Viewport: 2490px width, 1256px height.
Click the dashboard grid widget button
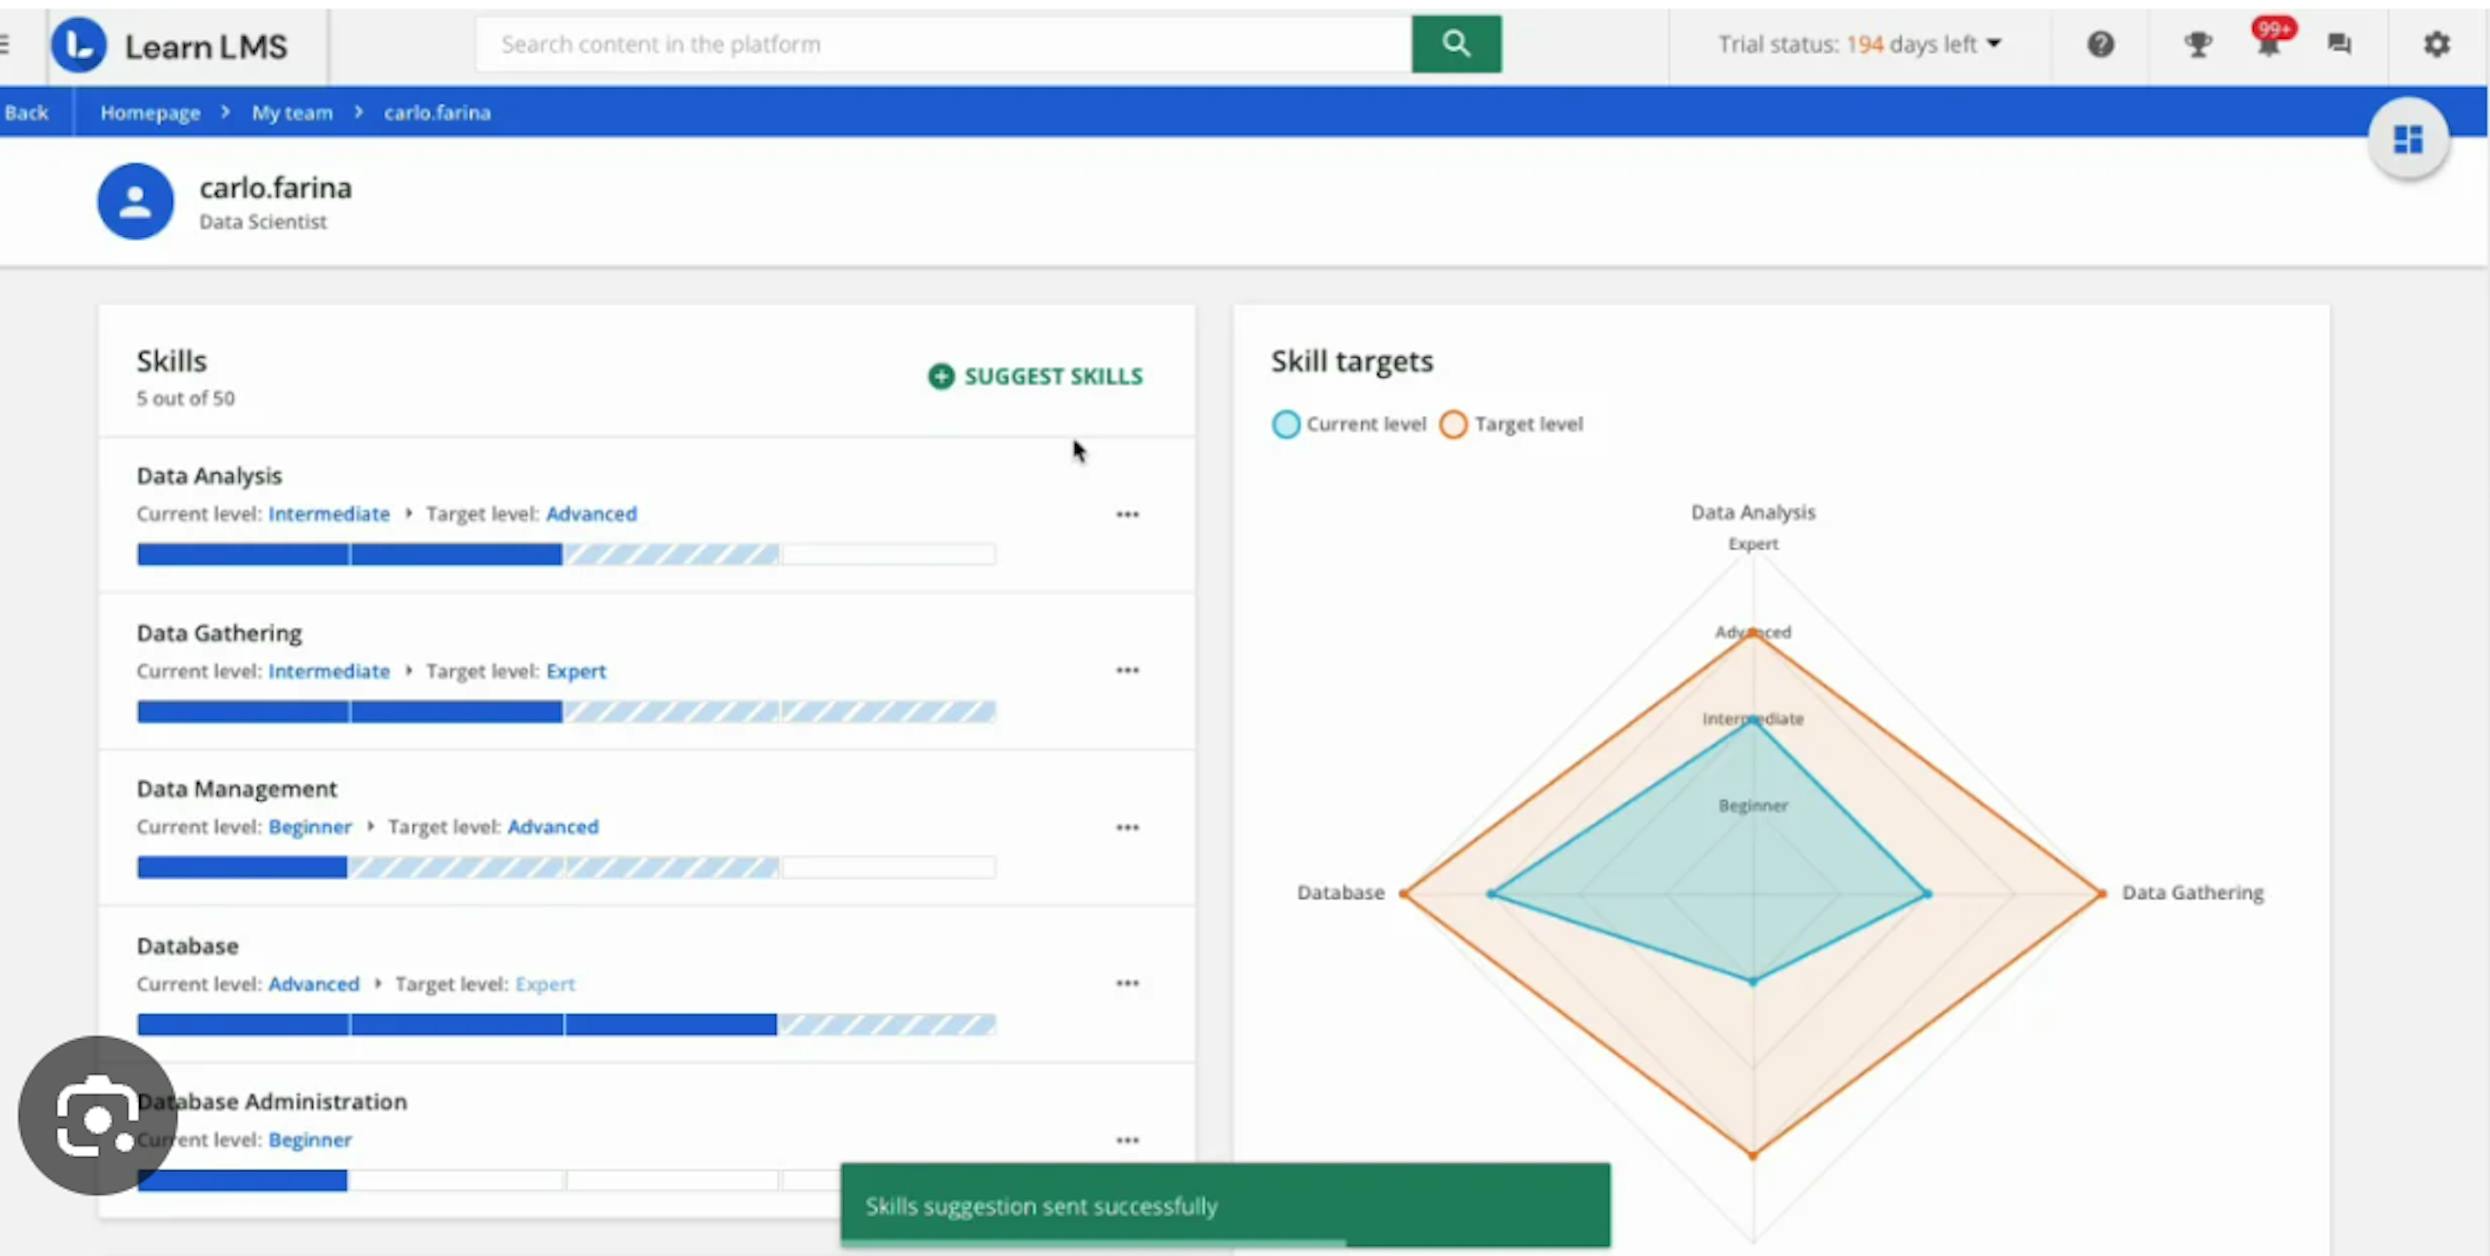point(2408,139)
